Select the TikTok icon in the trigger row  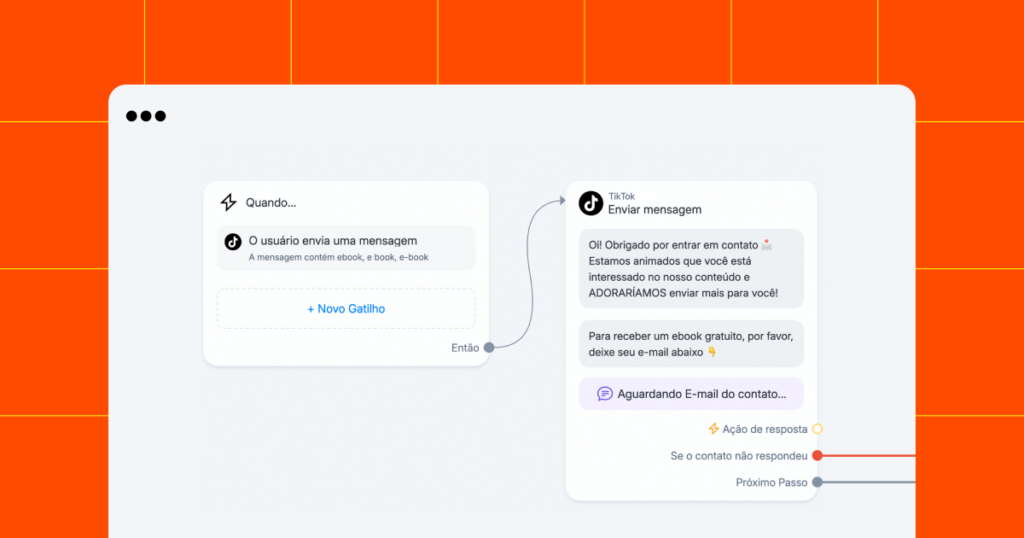coord(233,242)
